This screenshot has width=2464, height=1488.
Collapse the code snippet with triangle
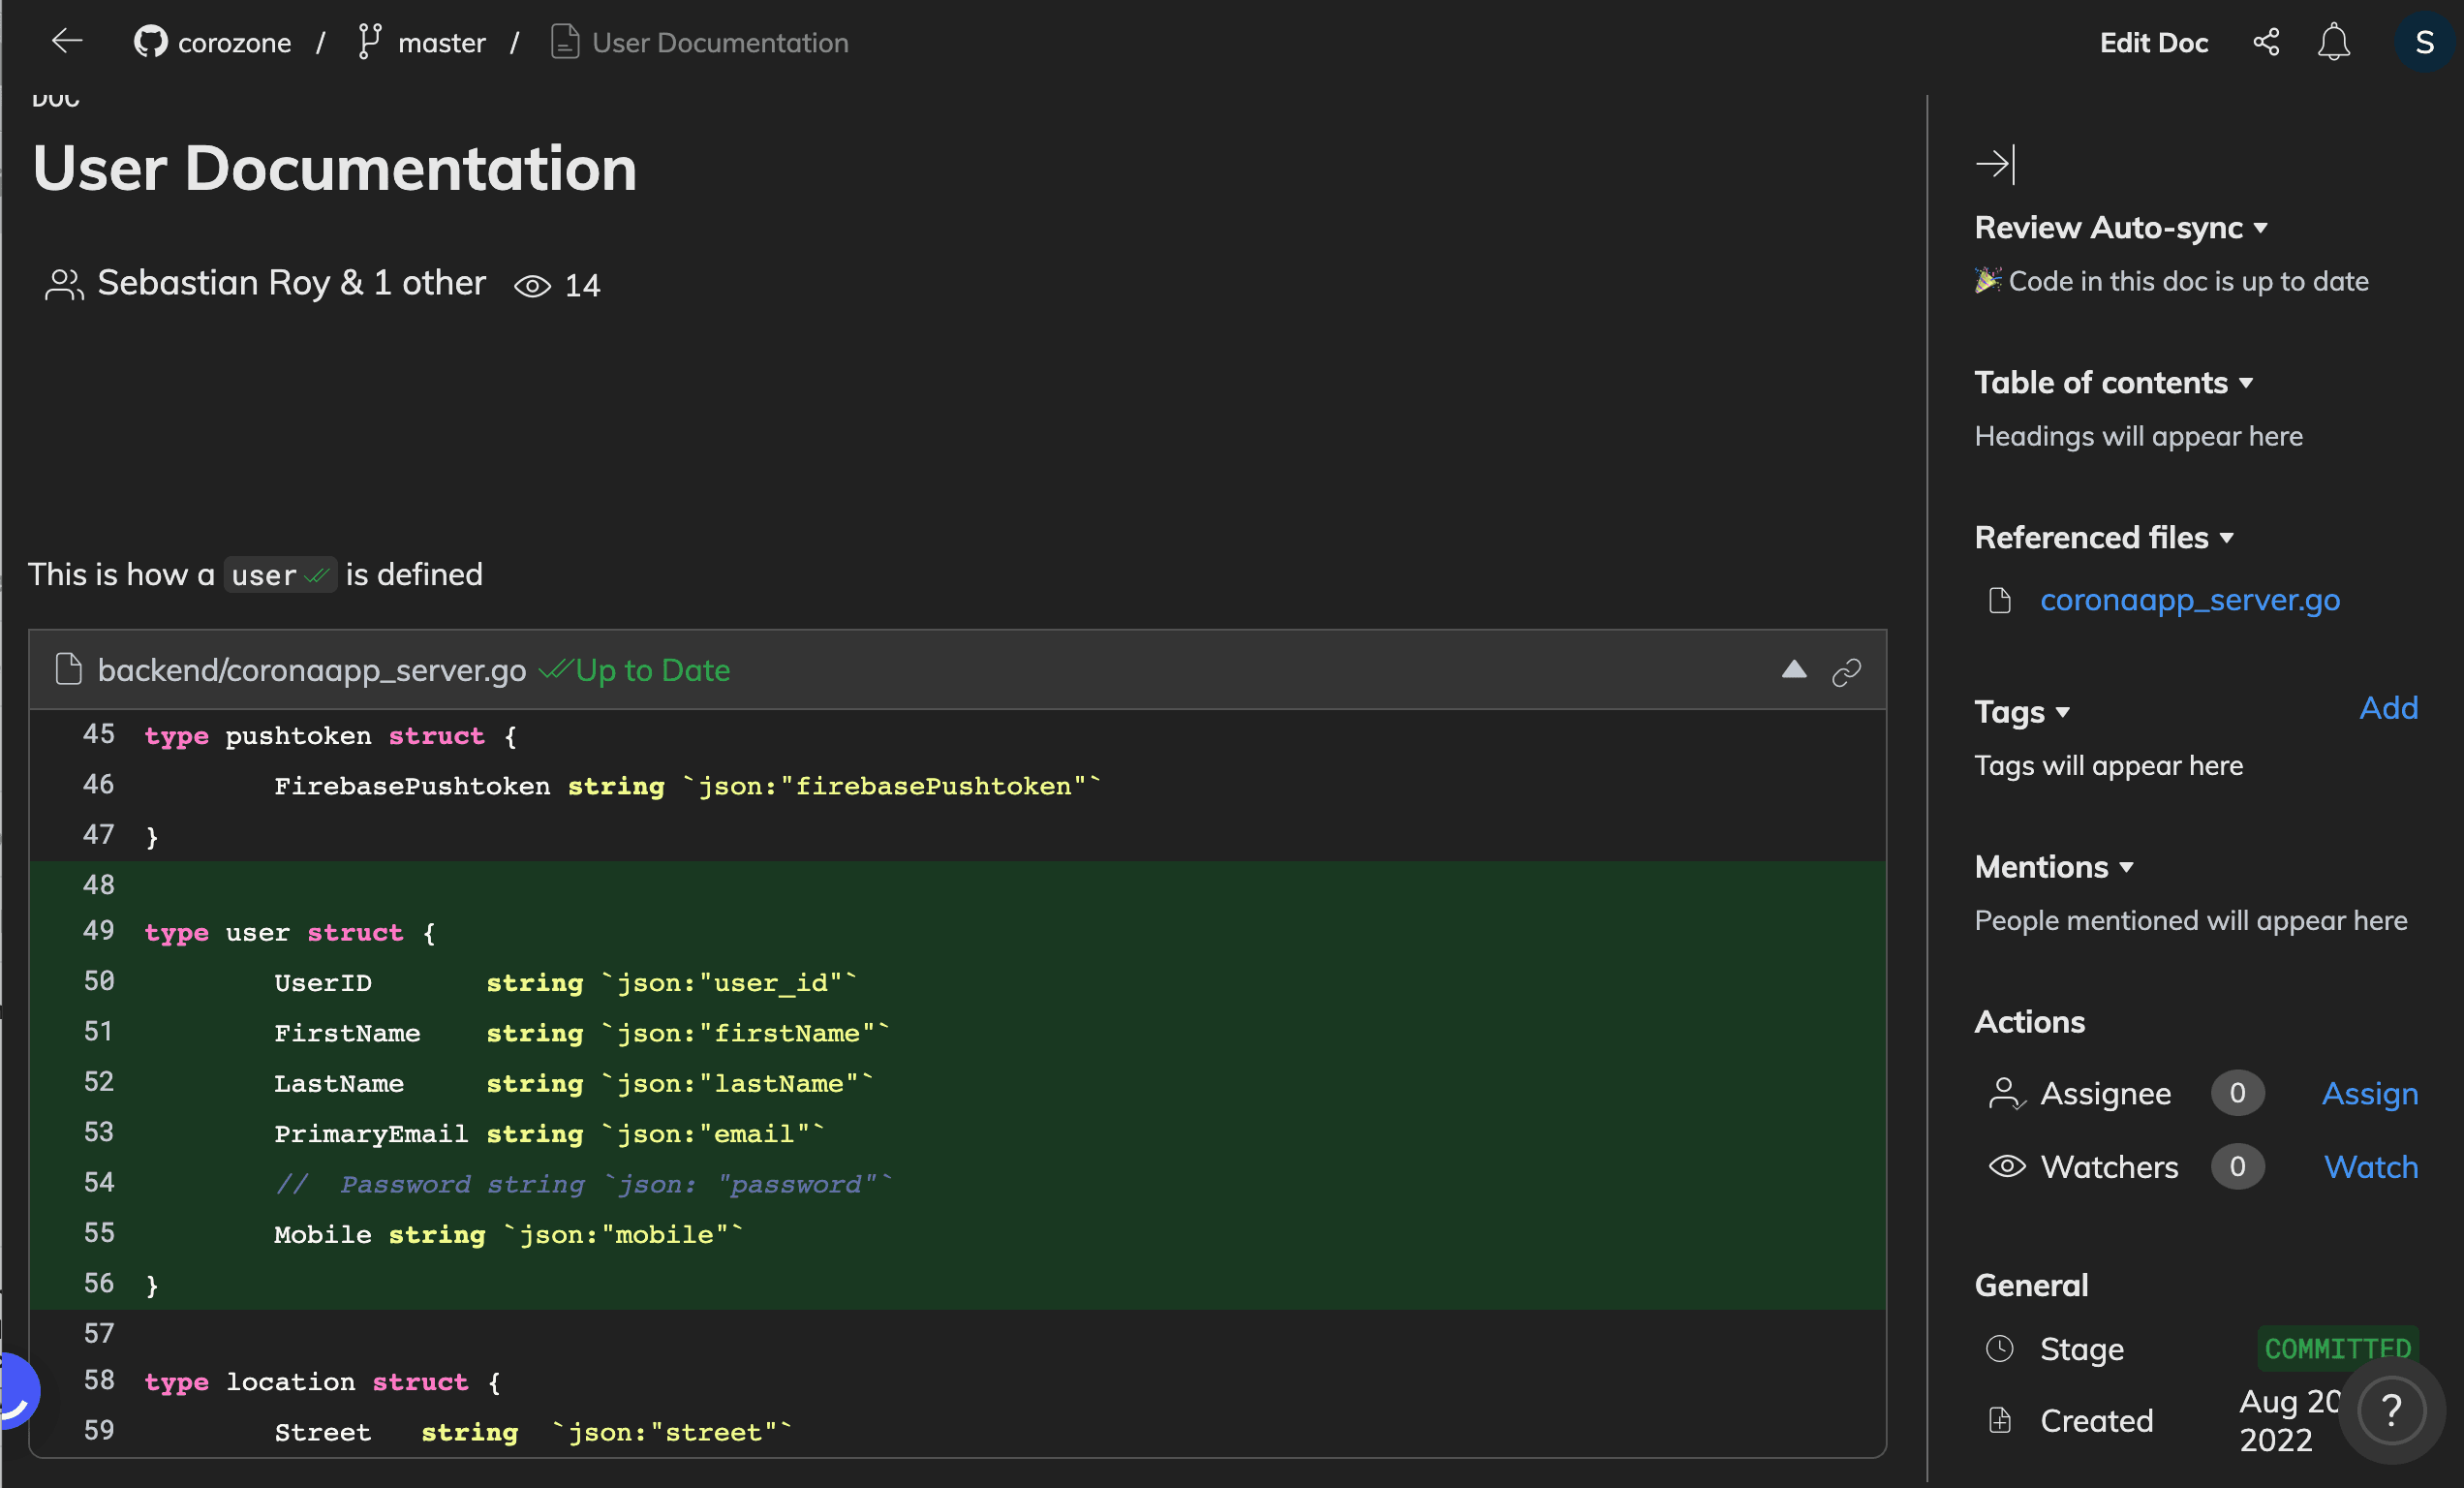point(1794,670)
